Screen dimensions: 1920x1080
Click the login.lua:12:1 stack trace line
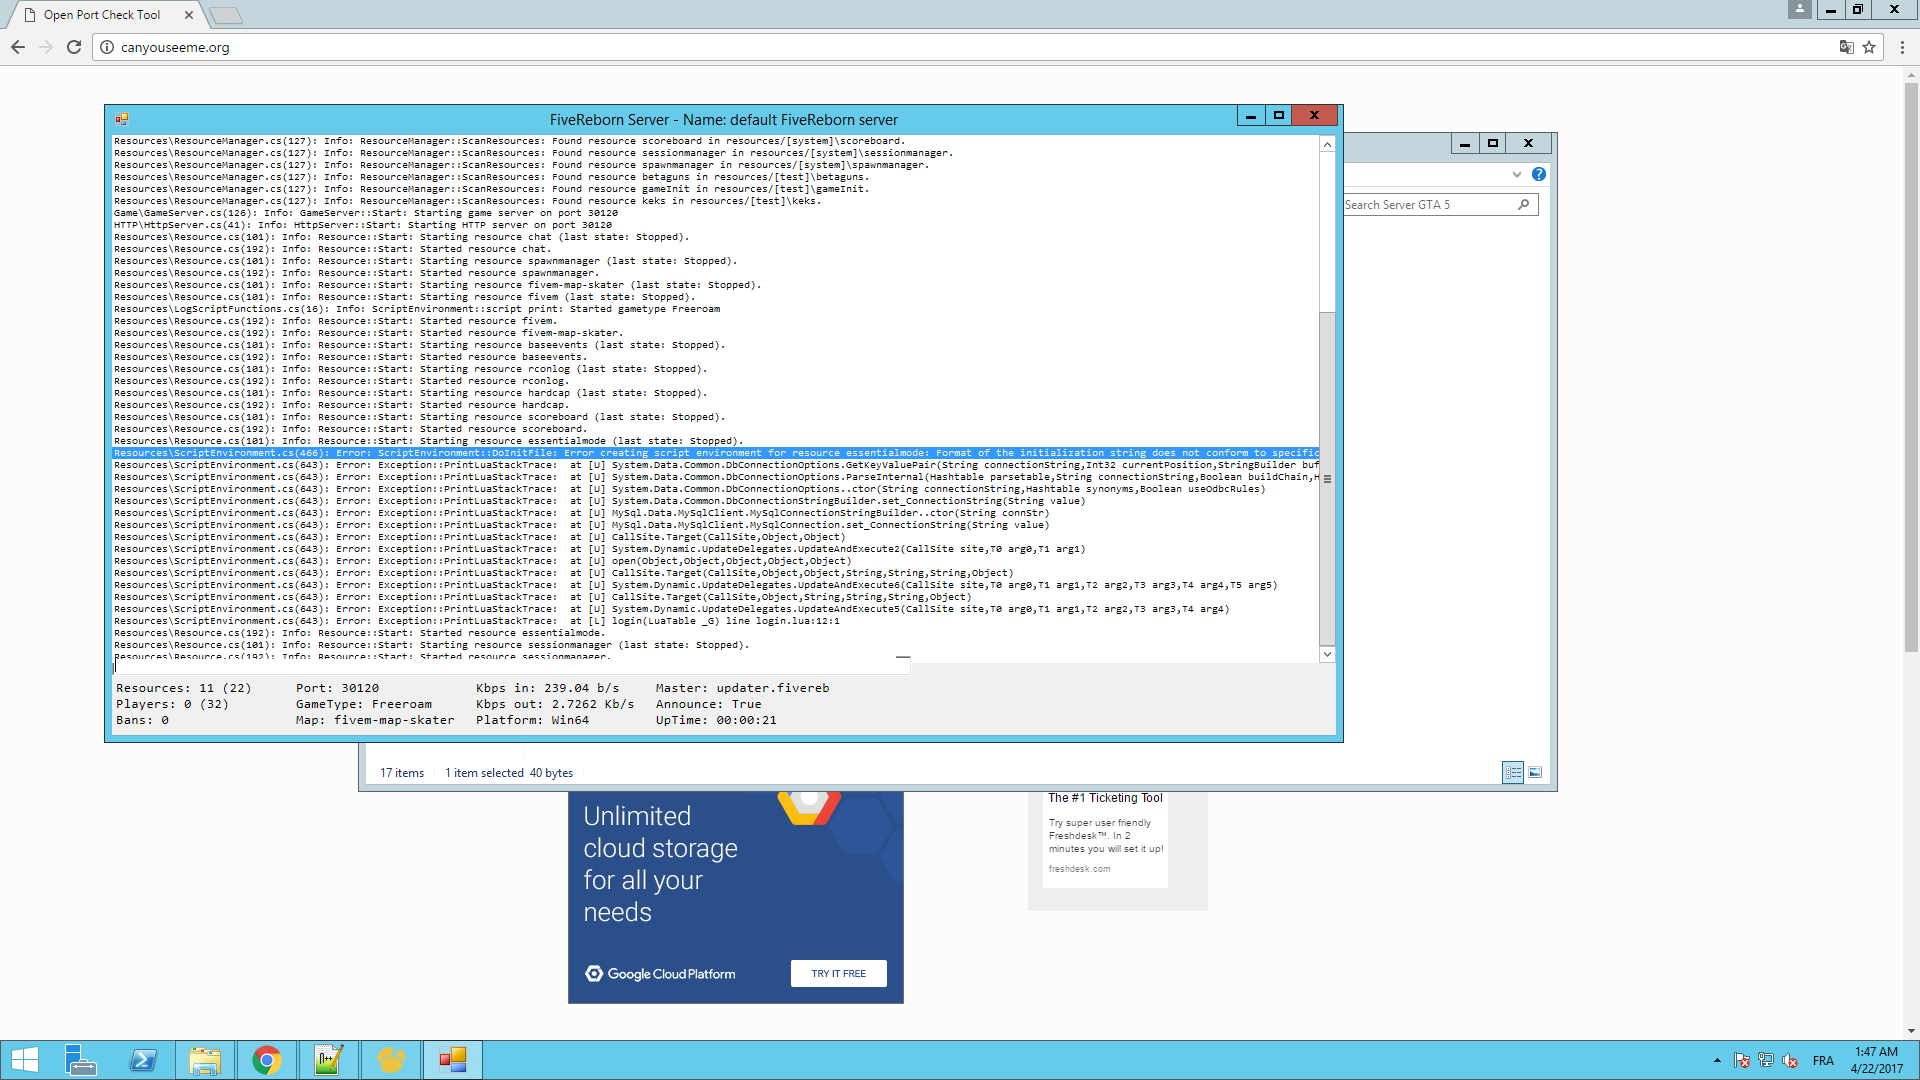coord(476,621)
